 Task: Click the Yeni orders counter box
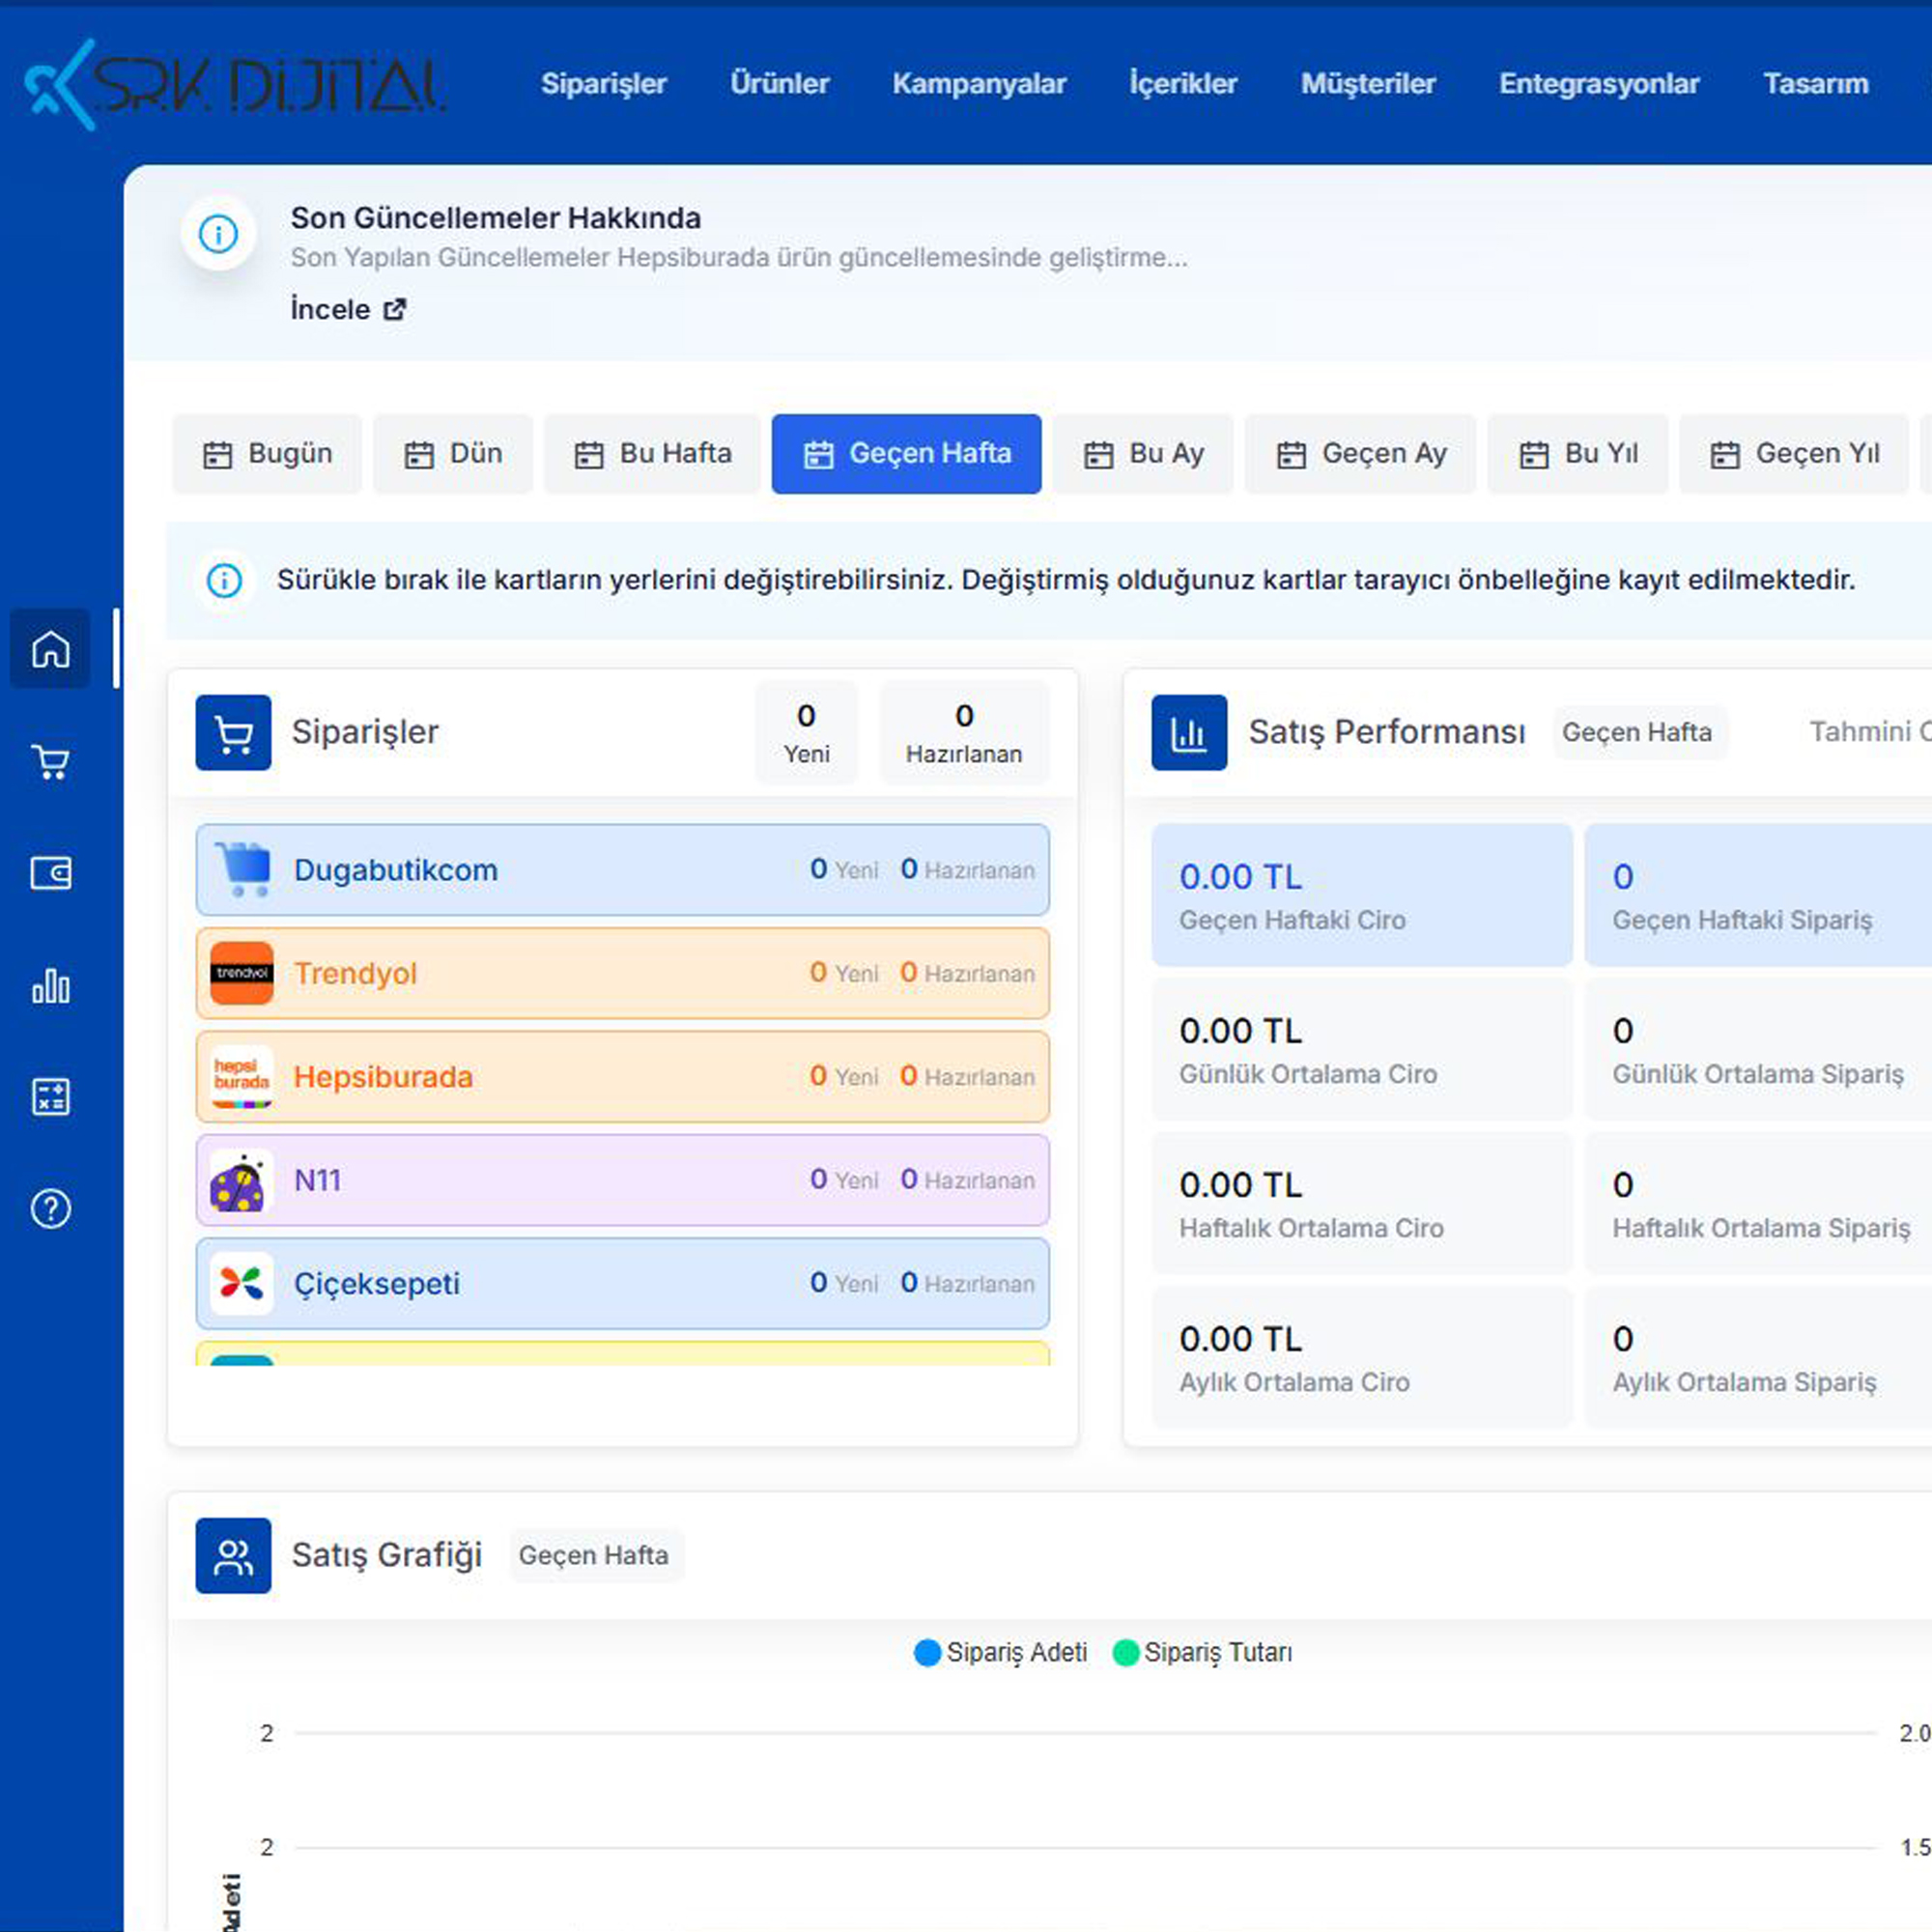click(807, 733)
